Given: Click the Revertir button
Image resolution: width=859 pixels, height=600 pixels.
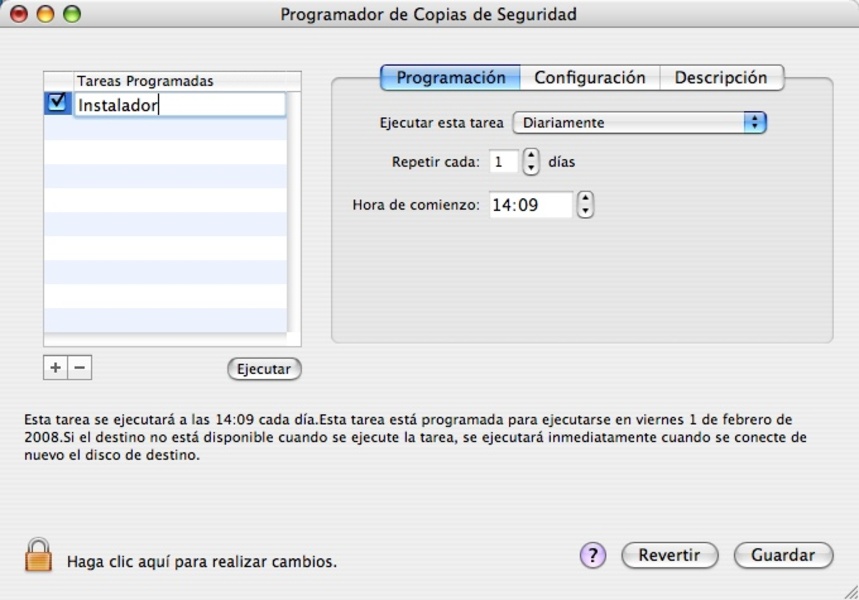Looking at the screenshot, I should point(669,555).
